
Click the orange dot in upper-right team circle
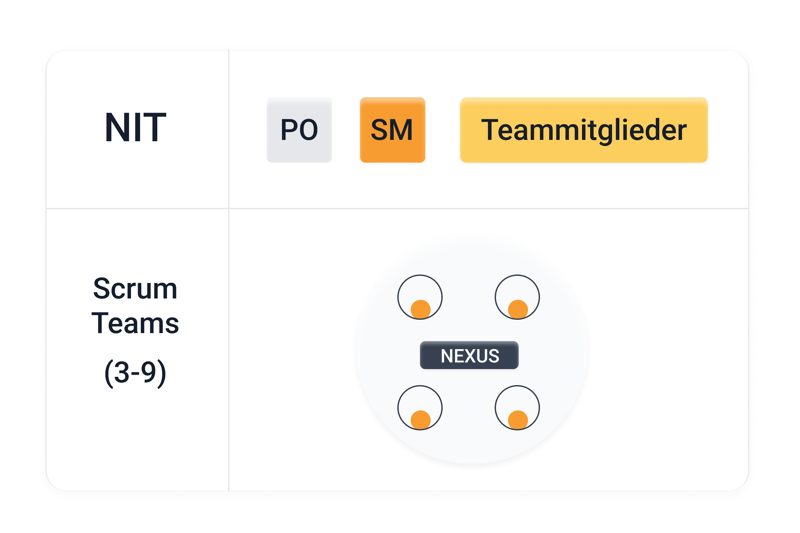pos(518,309)
